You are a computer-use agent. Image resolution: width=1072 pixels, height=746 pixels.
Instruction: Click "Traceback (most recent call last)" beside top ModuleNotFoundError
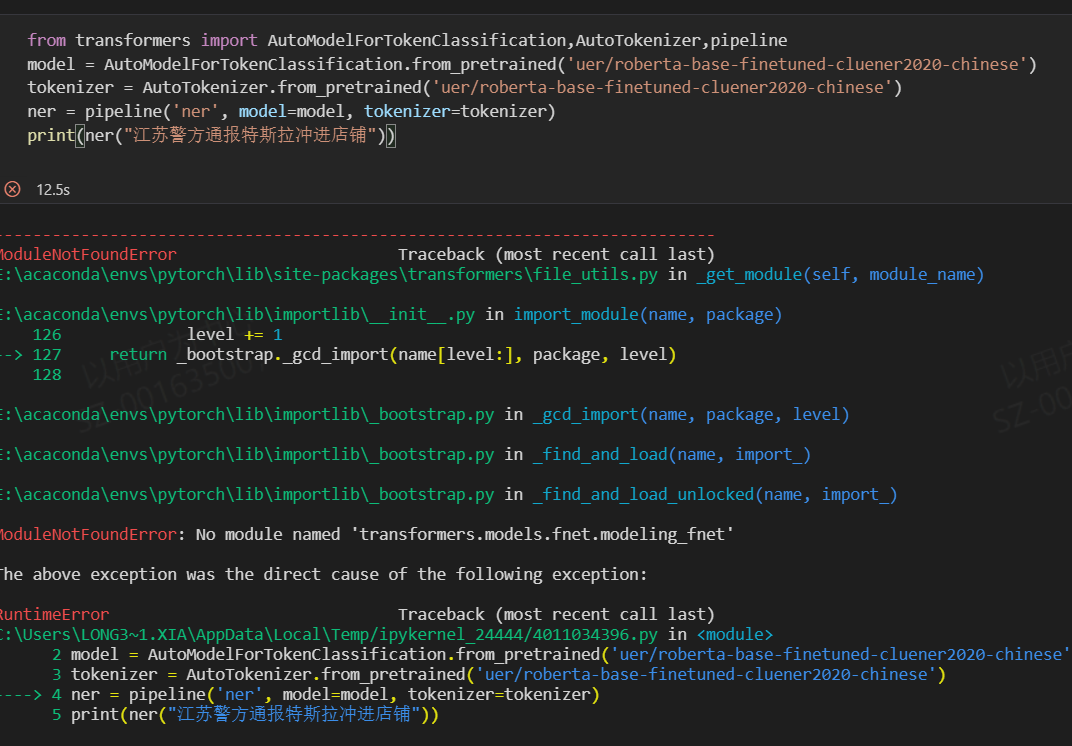[557, 255]
